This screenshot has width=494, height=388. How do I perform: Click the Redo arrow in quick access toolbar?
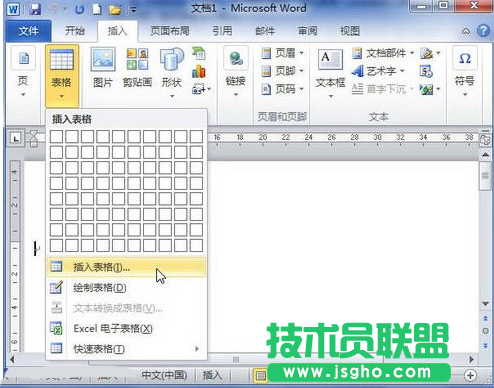[x=79, y=9]
